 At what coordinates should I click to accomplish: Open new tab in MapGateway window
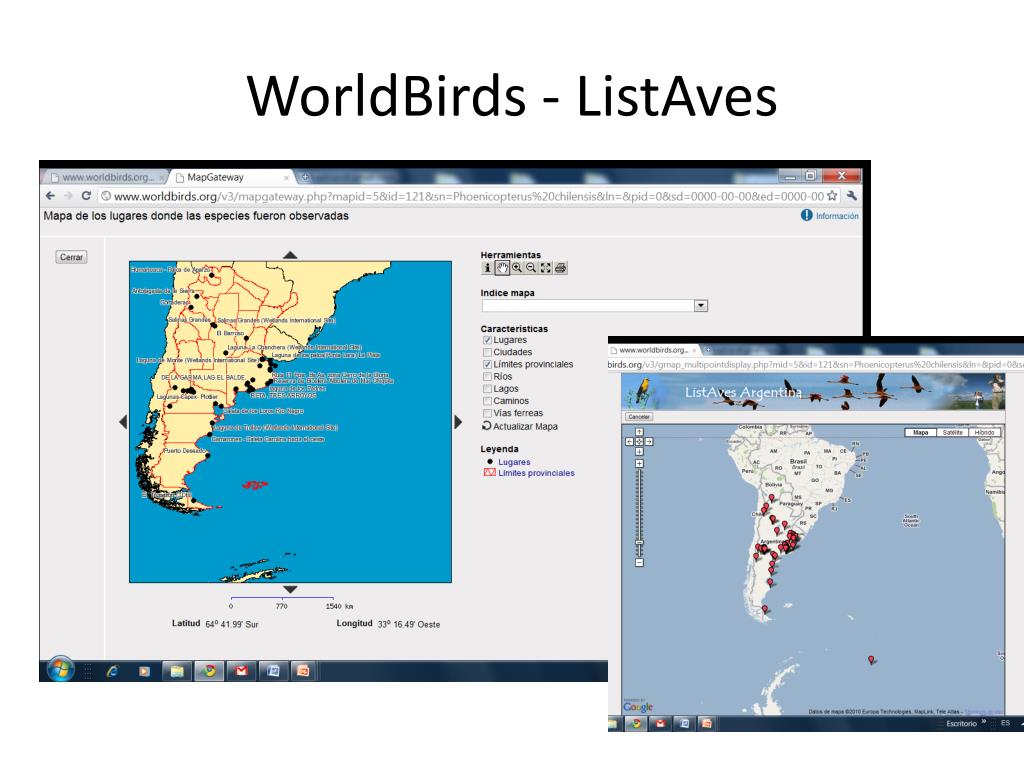(305, 177)
